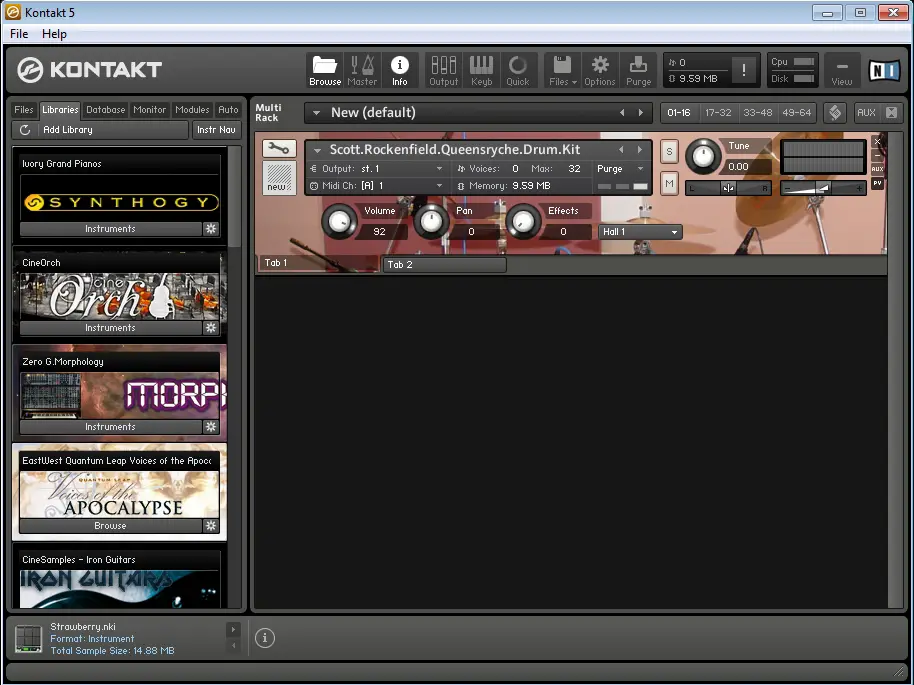Refresh the library list
The image size is (914, 685).
tap(25, 130)
